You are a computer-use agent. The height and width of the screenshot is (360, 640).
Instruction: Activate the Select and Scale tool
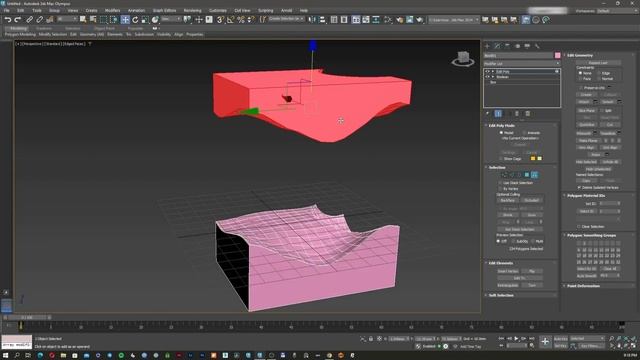145,20
